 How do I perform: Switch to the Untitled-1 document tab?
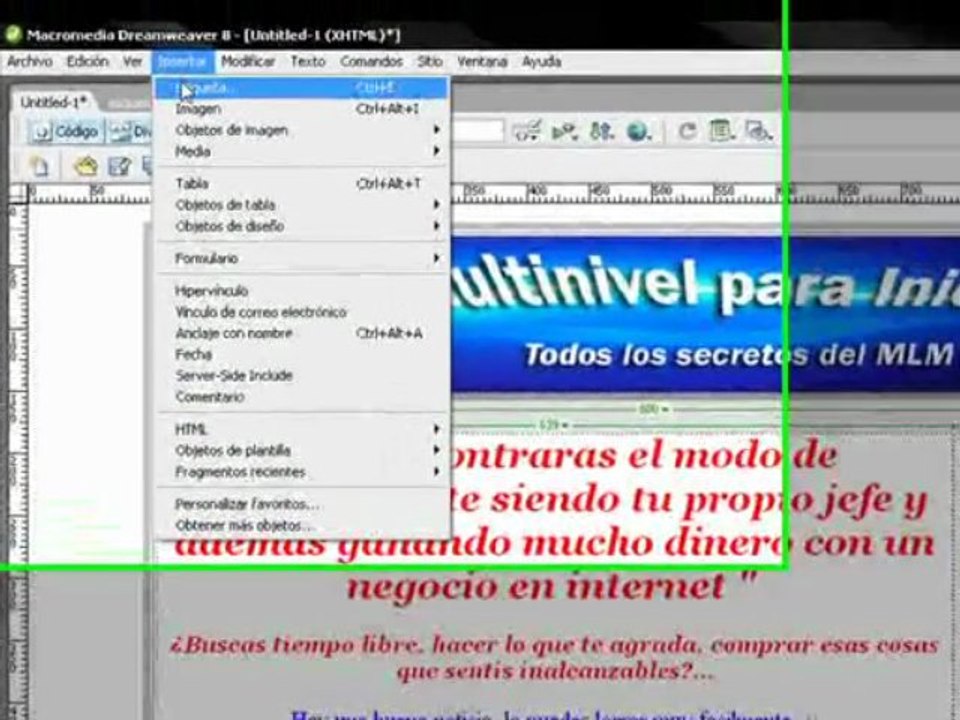click(x=53, y=102)
